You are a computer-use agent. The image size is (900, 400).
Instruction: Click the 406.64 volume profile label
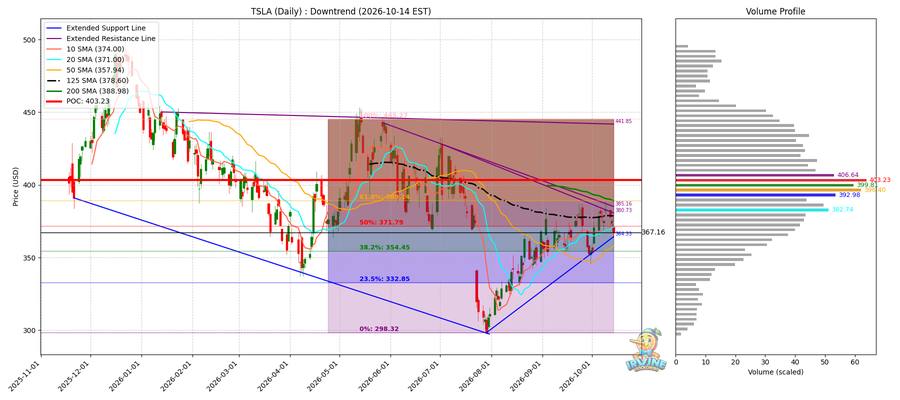[x=848, y=174]
